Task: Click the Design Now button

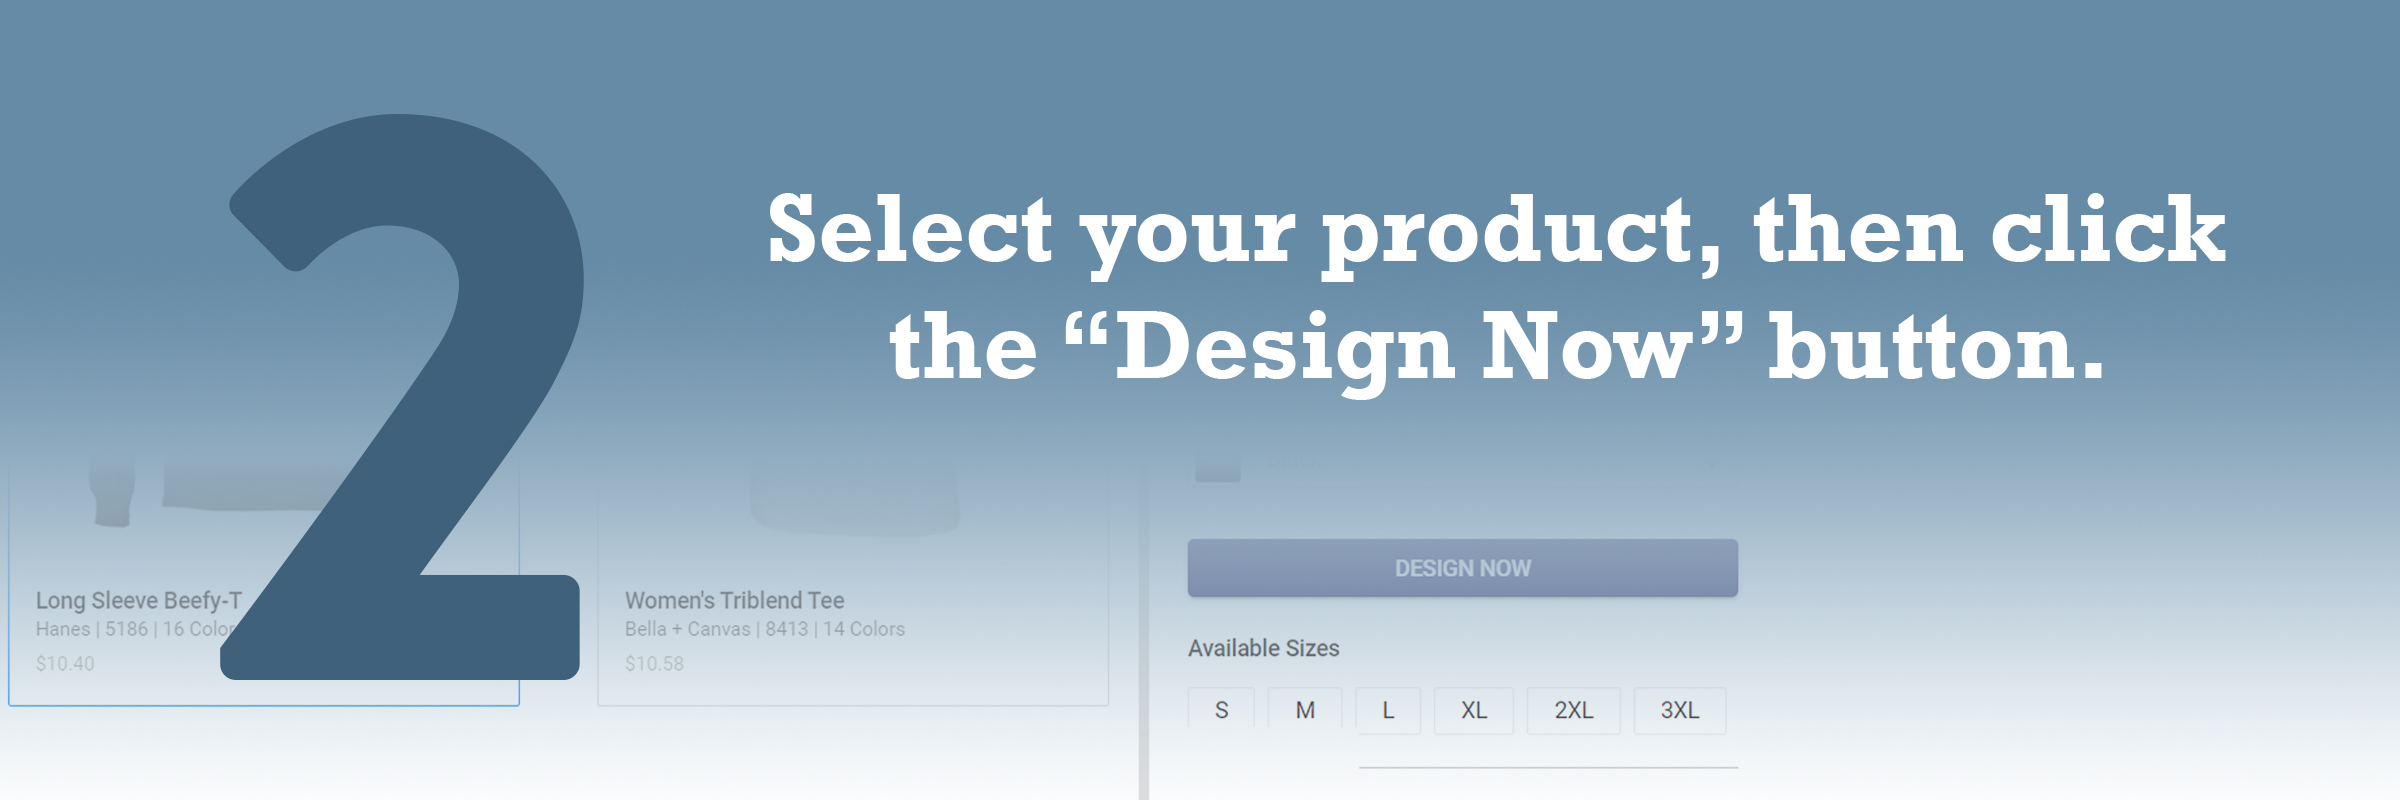Action: point(1462,568)
